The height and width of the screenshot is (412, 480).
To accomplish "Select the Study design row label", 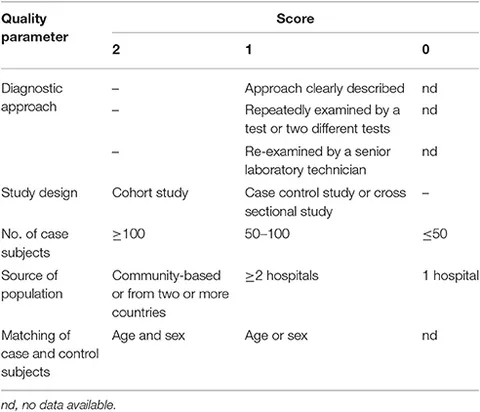I will pyautogui.click(x=39, y=193).
